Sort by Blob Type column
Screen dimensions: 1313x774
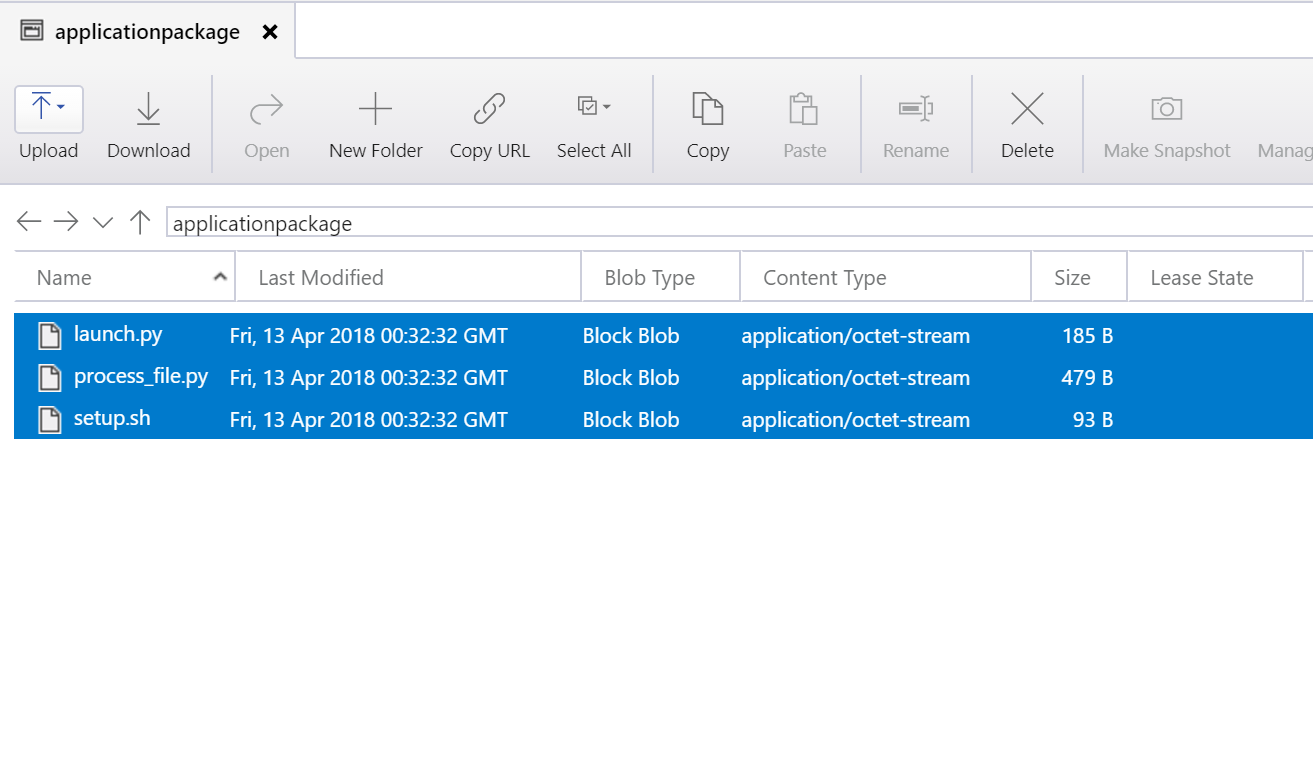click(x=661, y=278)
